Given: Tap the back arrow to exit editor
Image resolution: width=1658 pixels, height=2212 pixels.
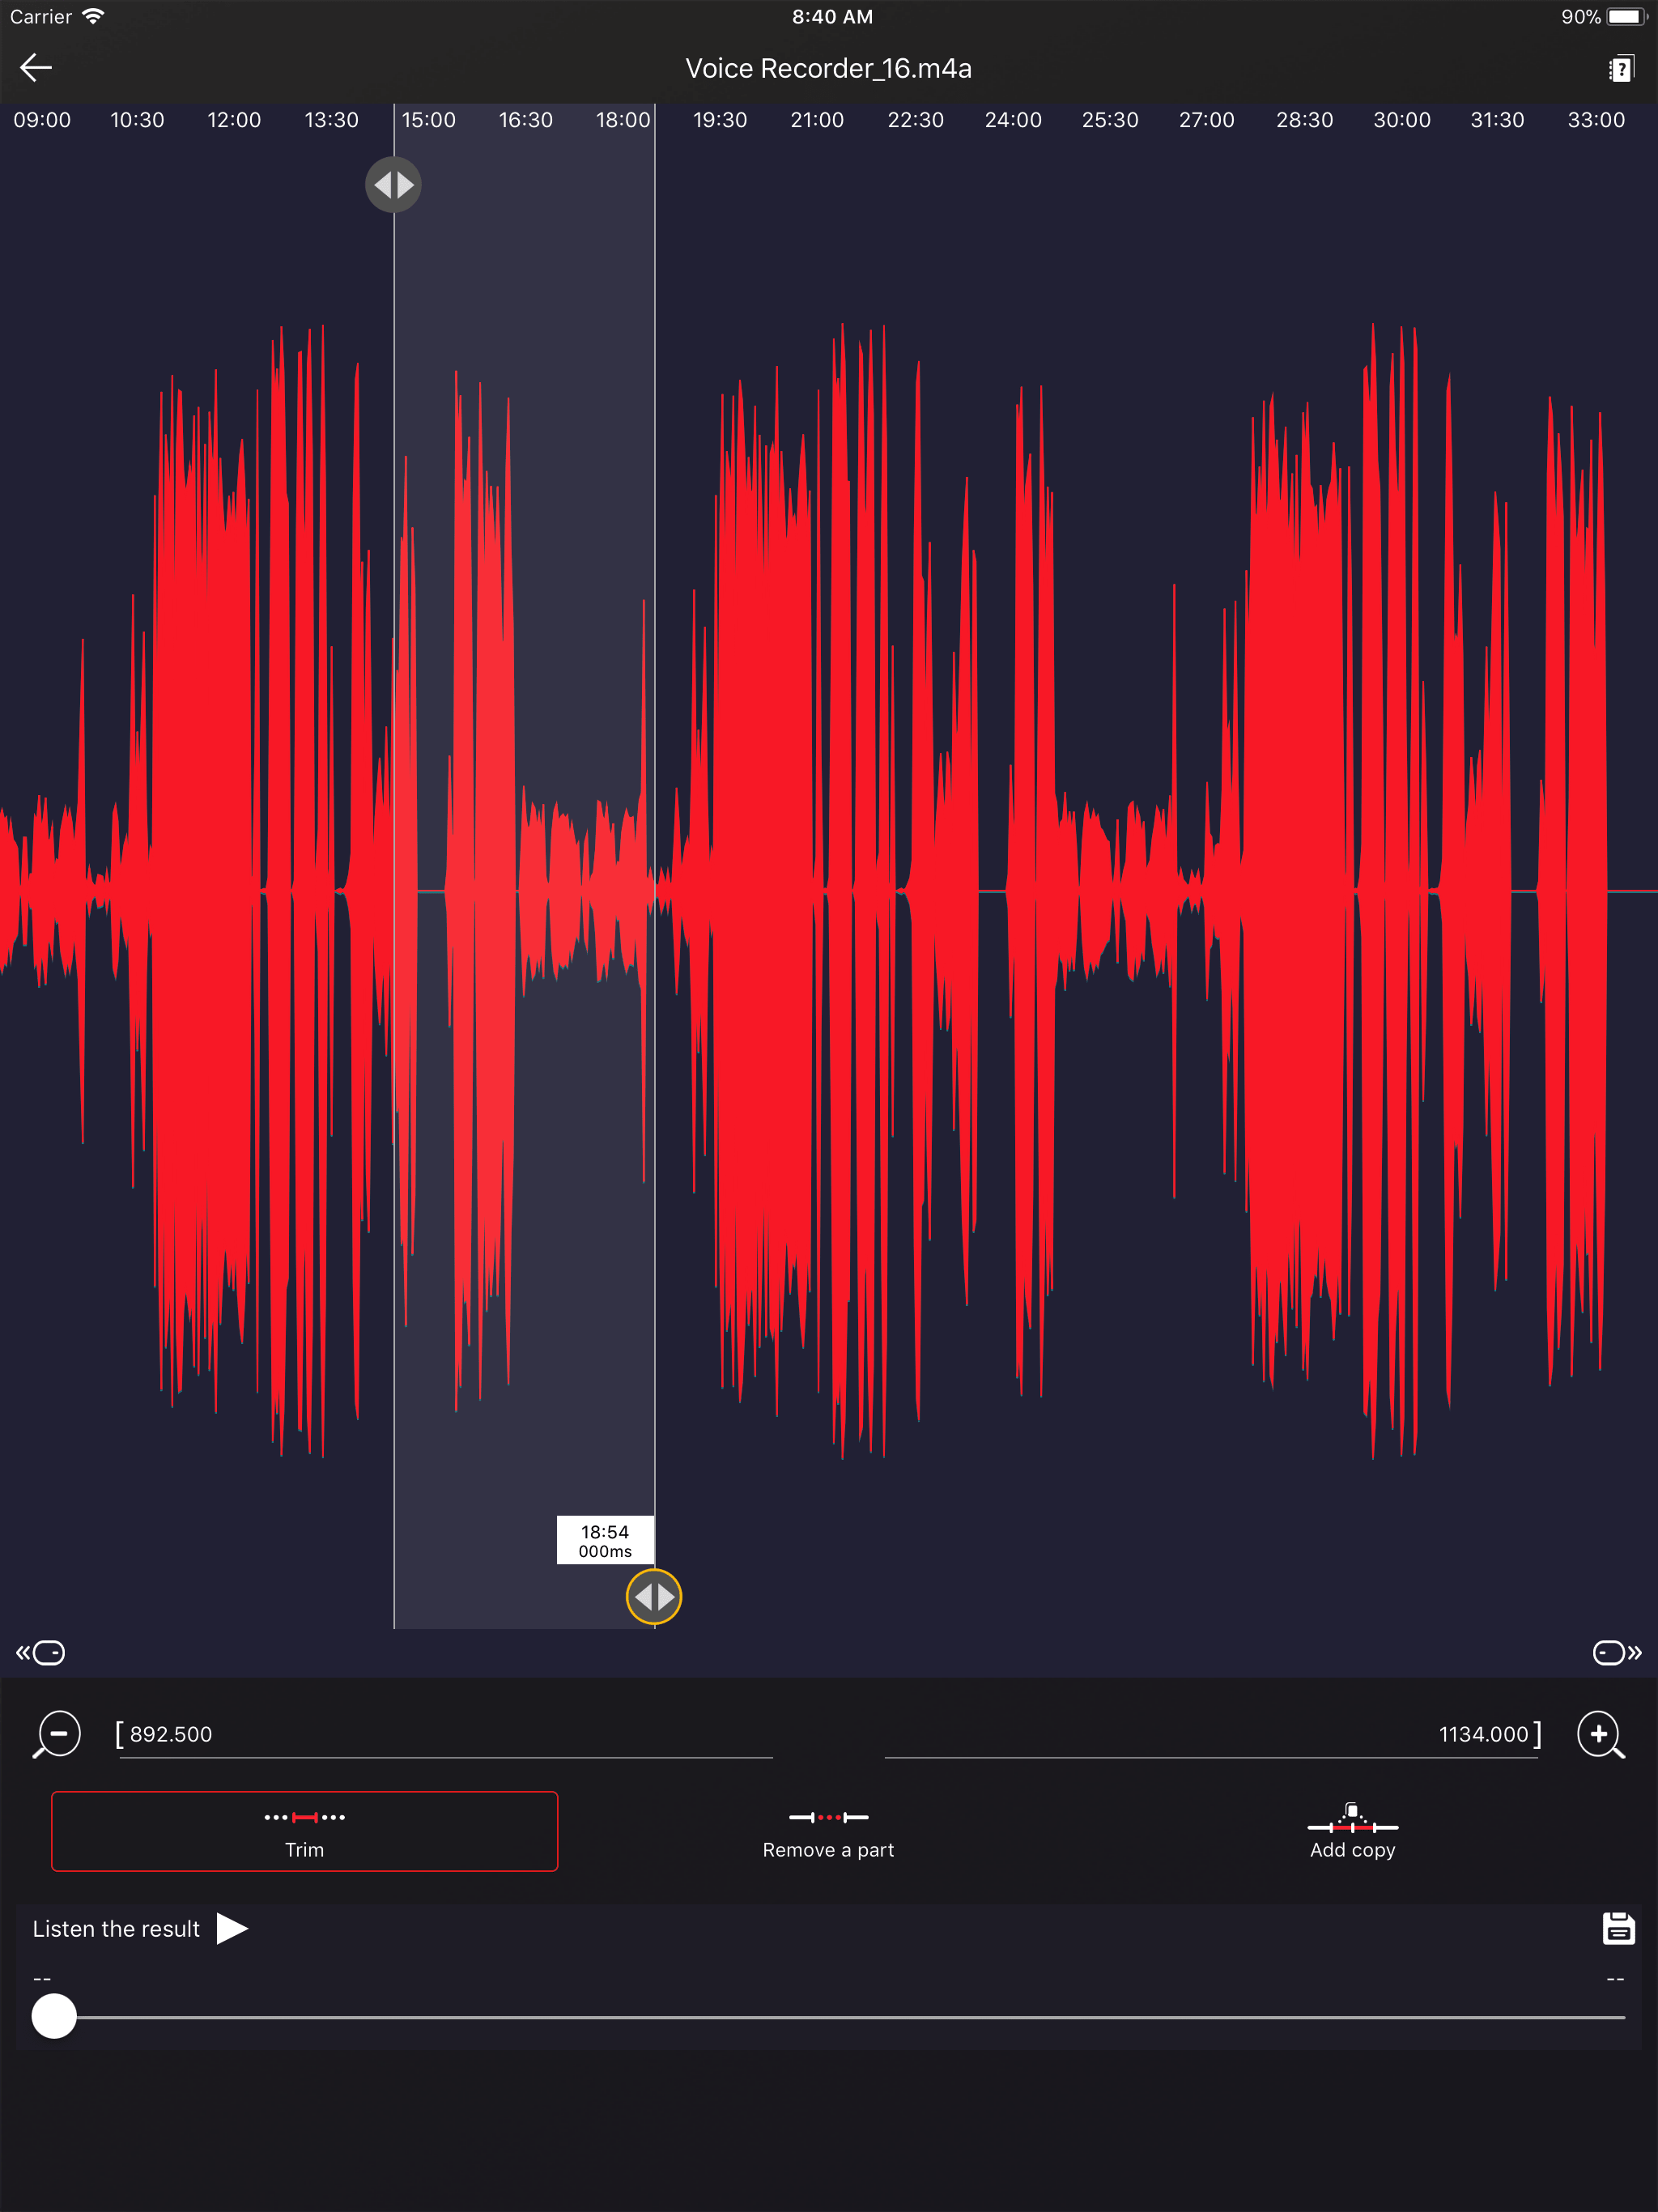Looking at the screenshot, I should 37,68.
